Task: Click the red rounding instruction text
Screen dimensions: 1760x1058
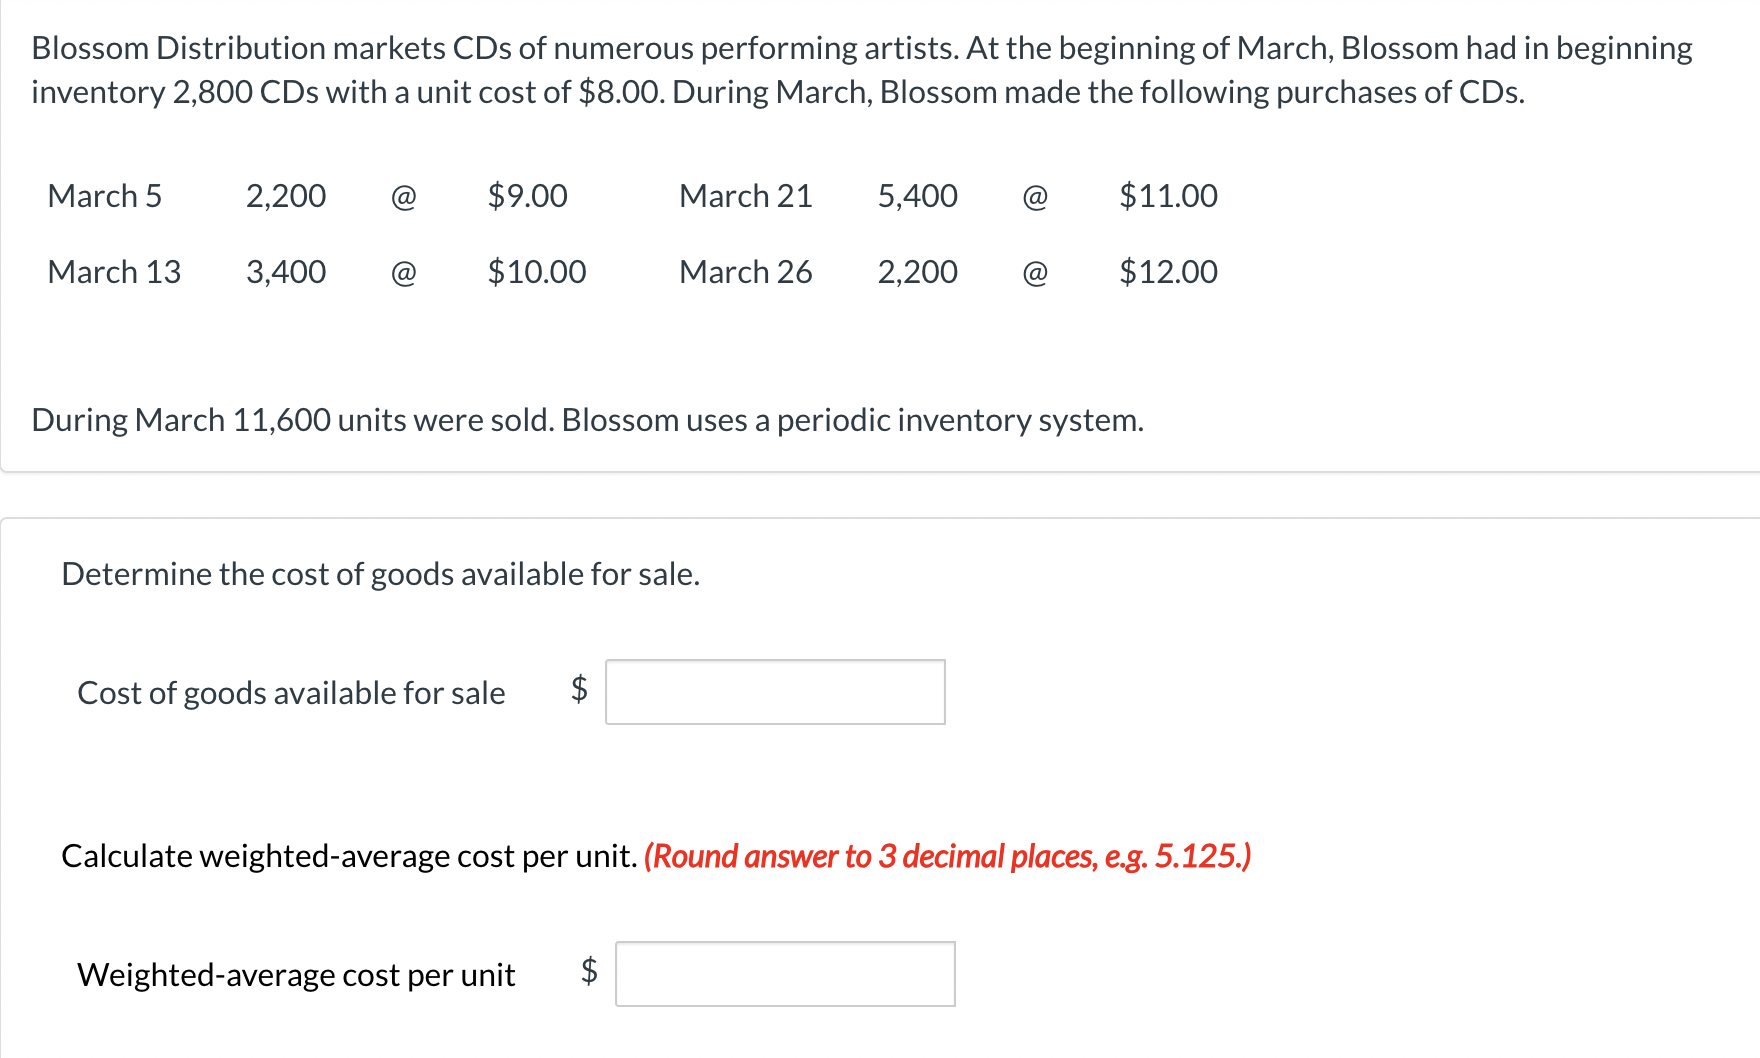Action: (x=947, y=856)
